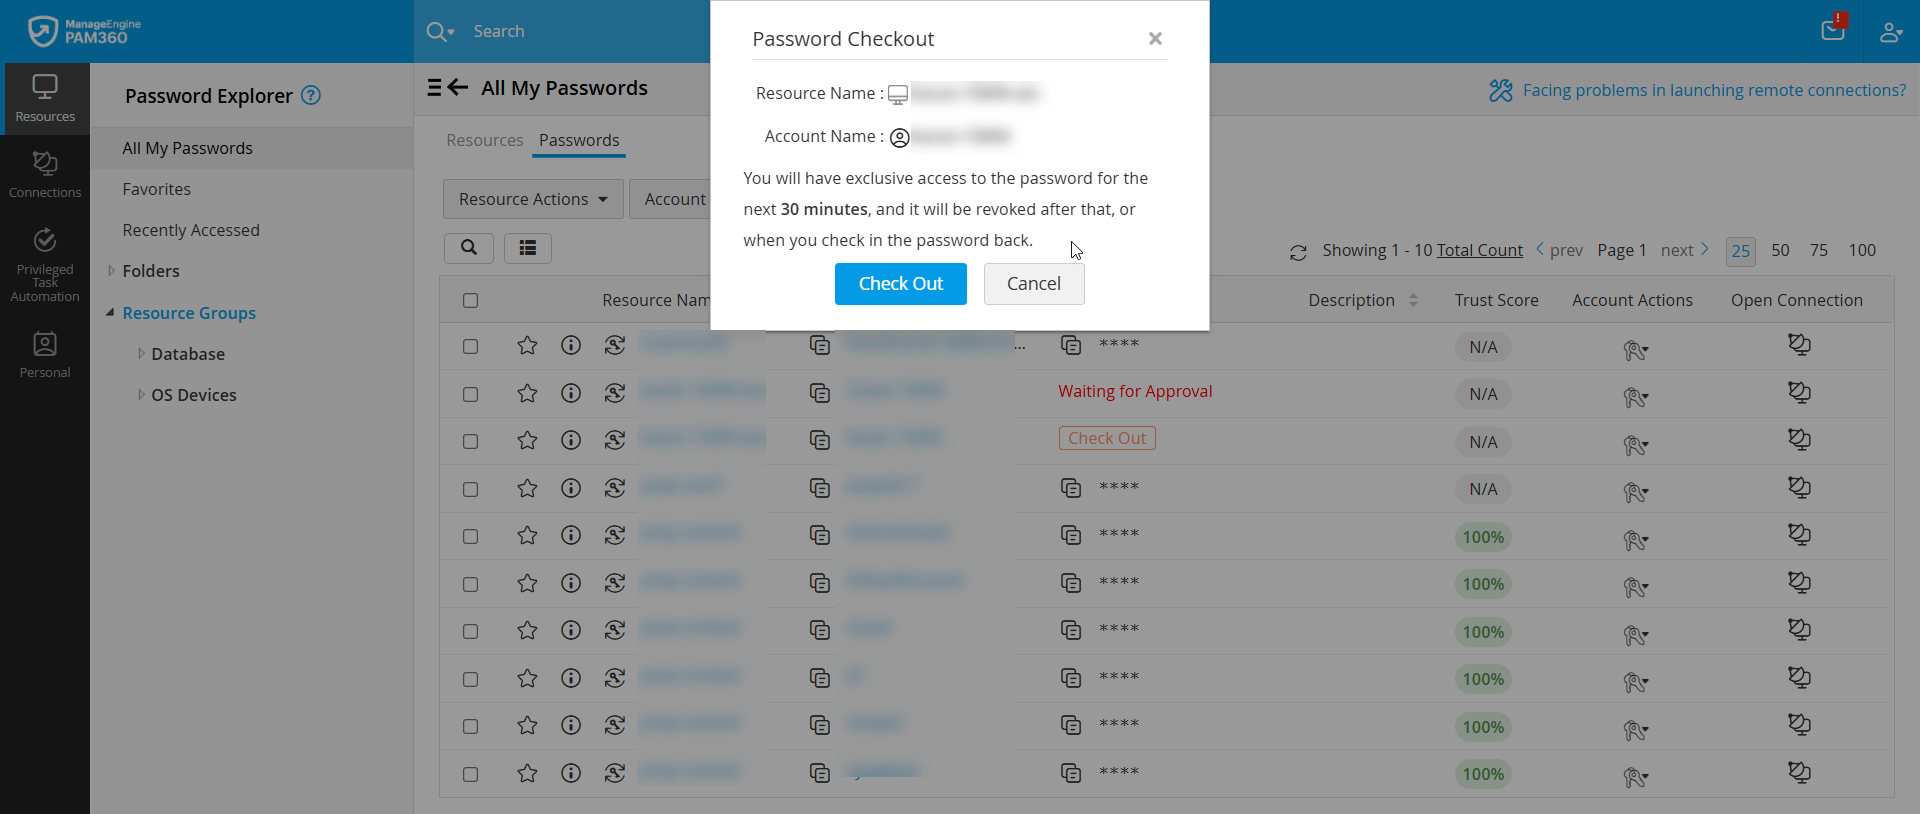
Task: Cancel the Password Checkout dialog
Action: click(x=1033, y=284)
